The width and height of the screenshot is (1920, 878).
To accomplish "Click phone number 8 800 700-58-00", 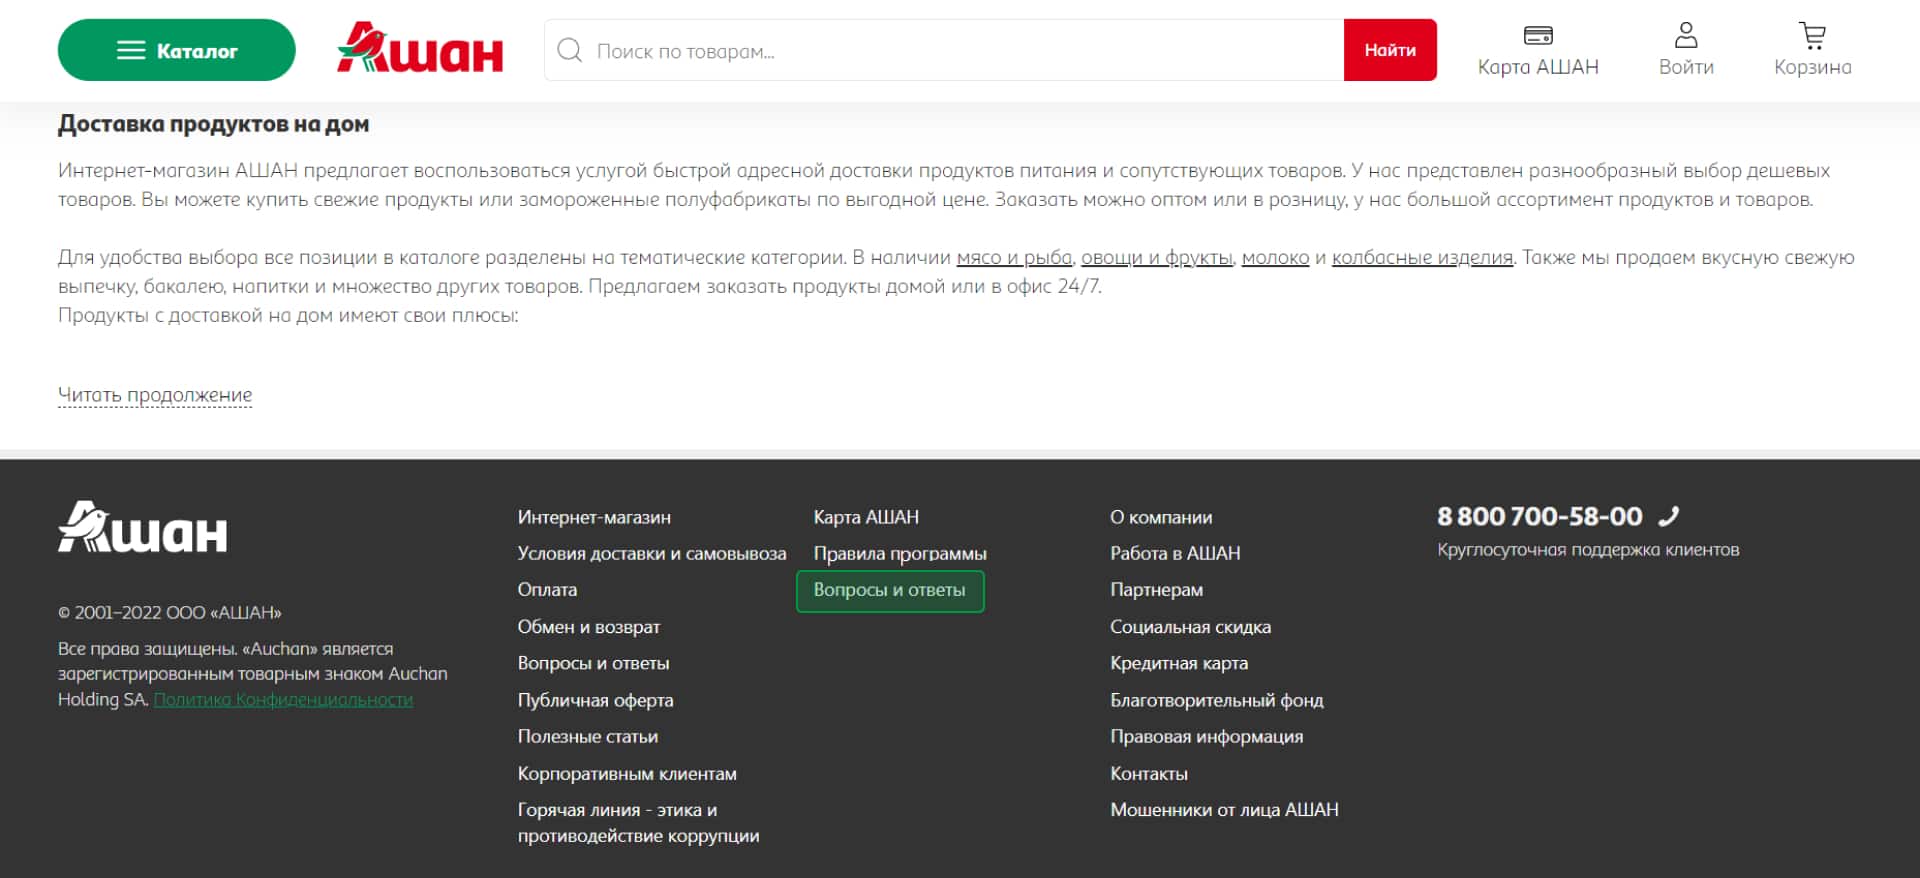I will (1540, 517).
